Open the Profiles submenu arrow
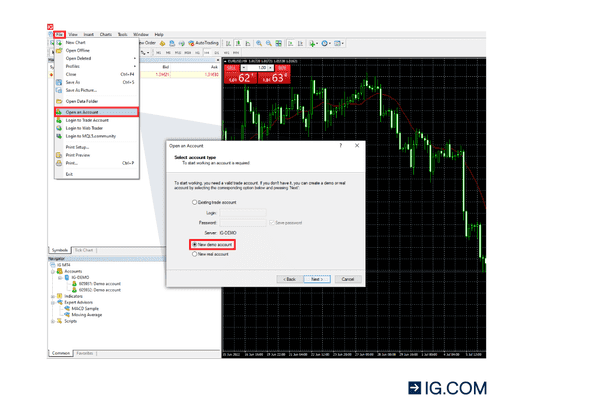 [135, 66]
